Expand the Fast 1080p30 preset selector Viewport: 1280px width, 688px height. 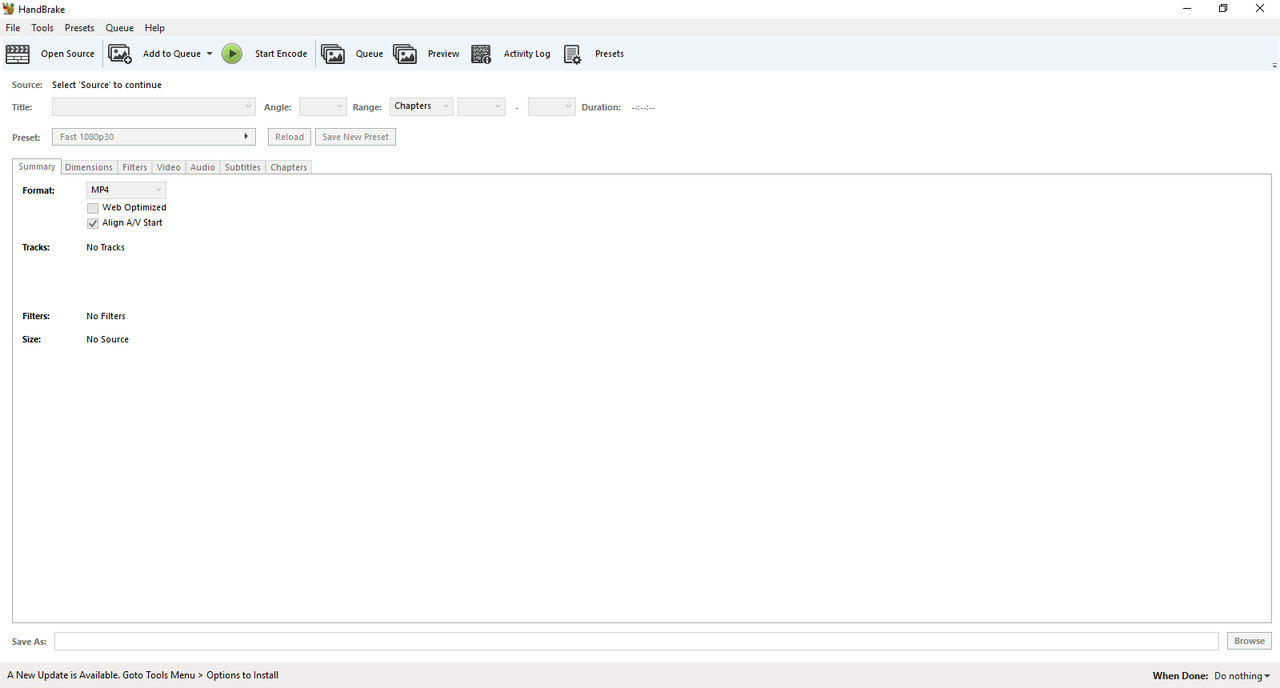click(x=154, y=137)
